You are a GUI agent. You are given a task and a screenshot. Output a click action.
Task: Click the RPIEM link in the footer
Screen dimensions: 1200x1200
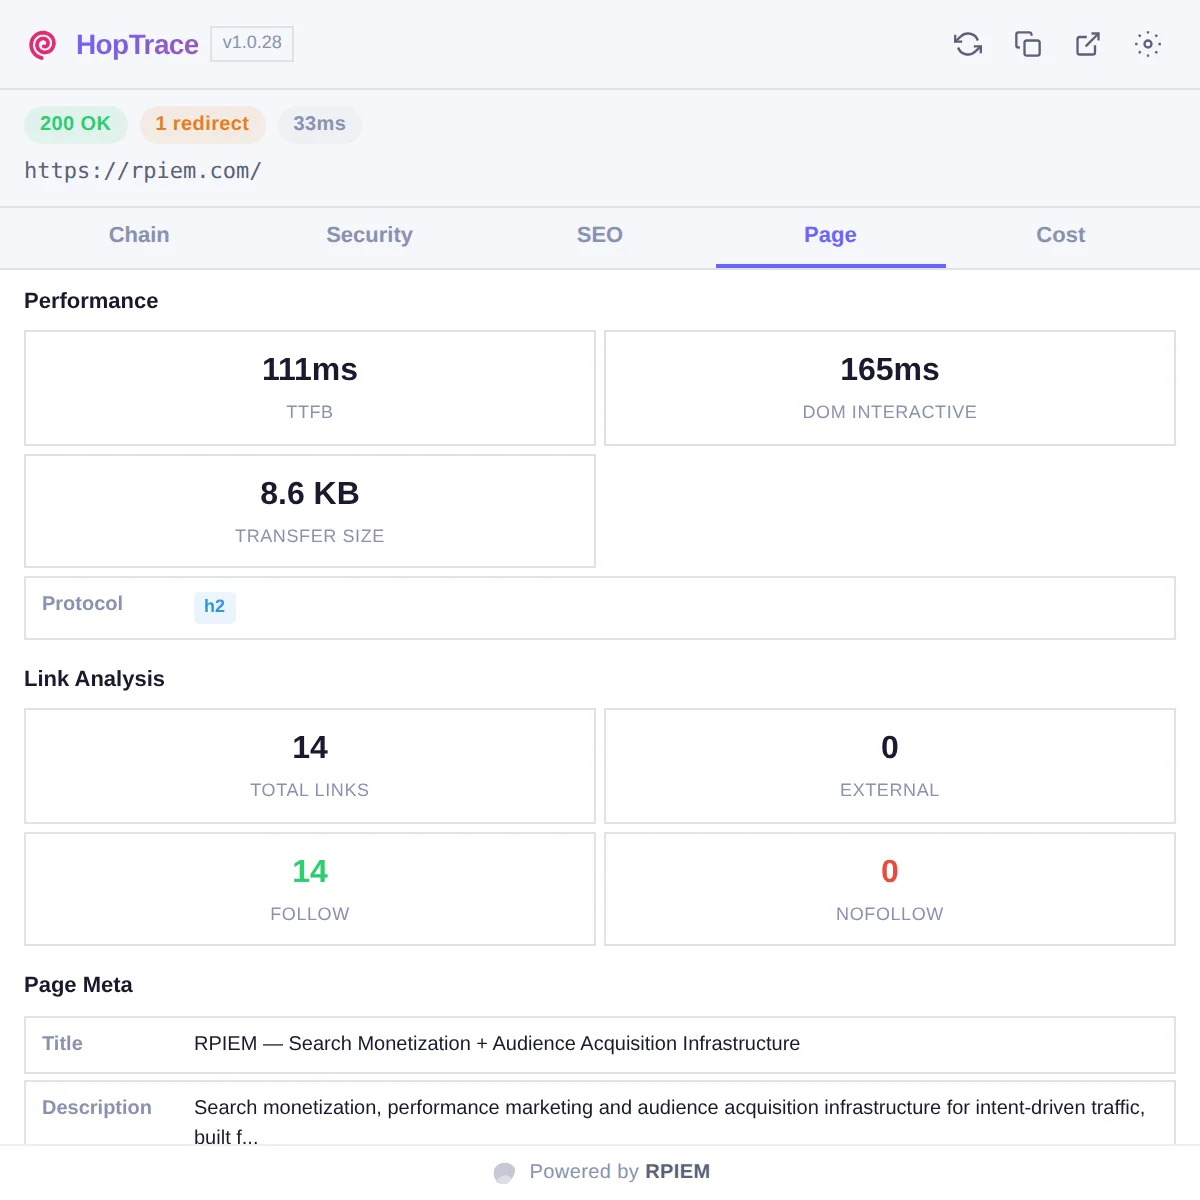677,1172
